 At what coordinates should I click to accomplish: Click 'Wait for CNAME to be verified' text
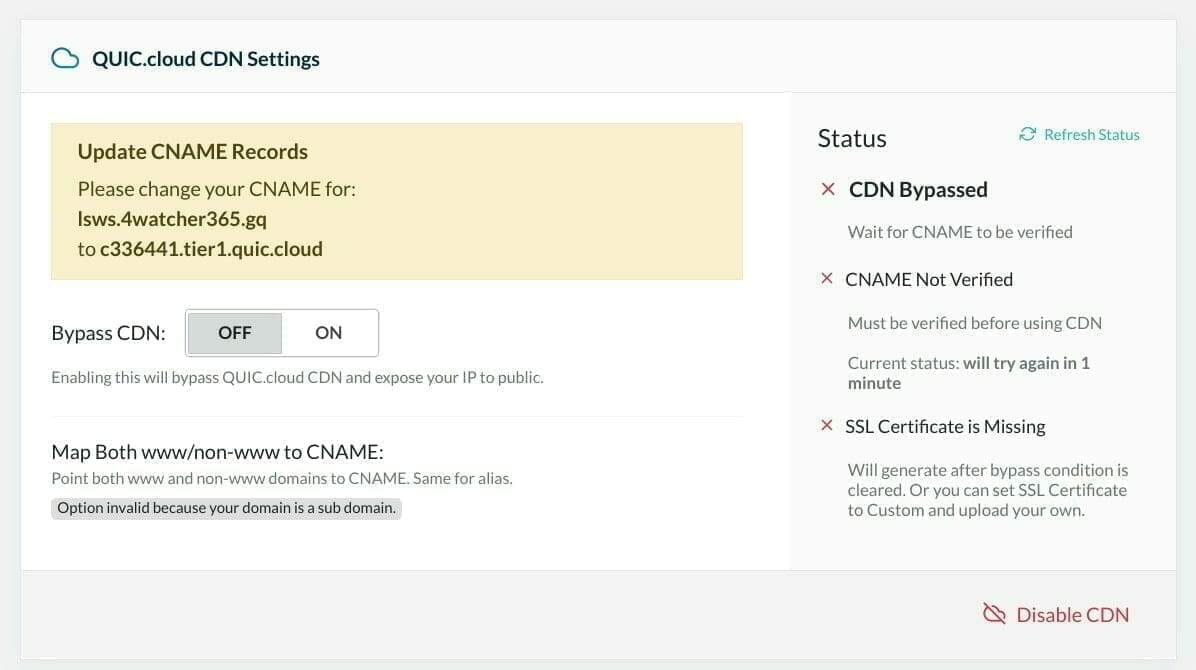(960, 232)
